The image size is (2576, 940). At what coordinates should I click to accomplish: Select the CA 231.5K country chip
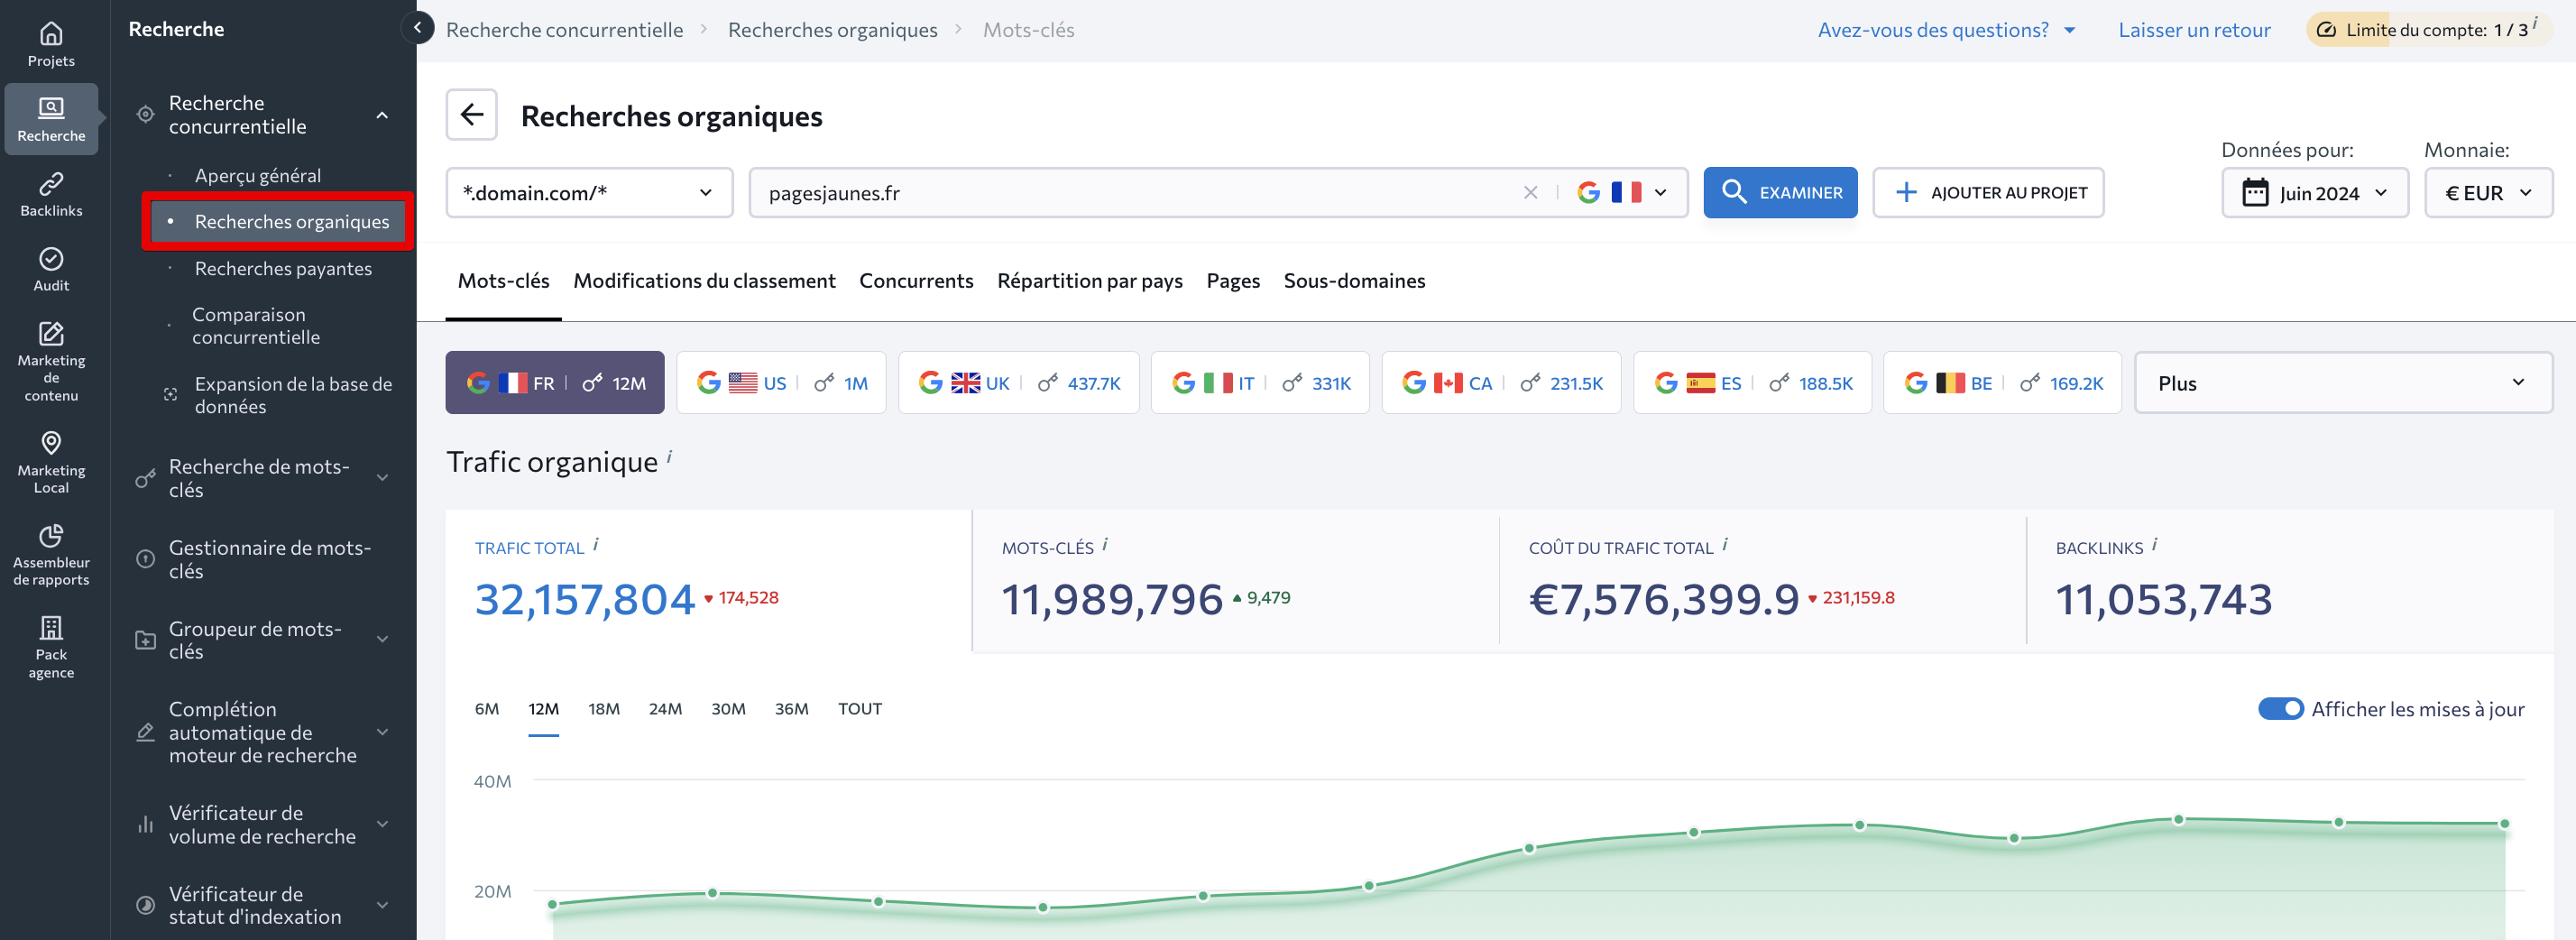[x=1501, y=382]
